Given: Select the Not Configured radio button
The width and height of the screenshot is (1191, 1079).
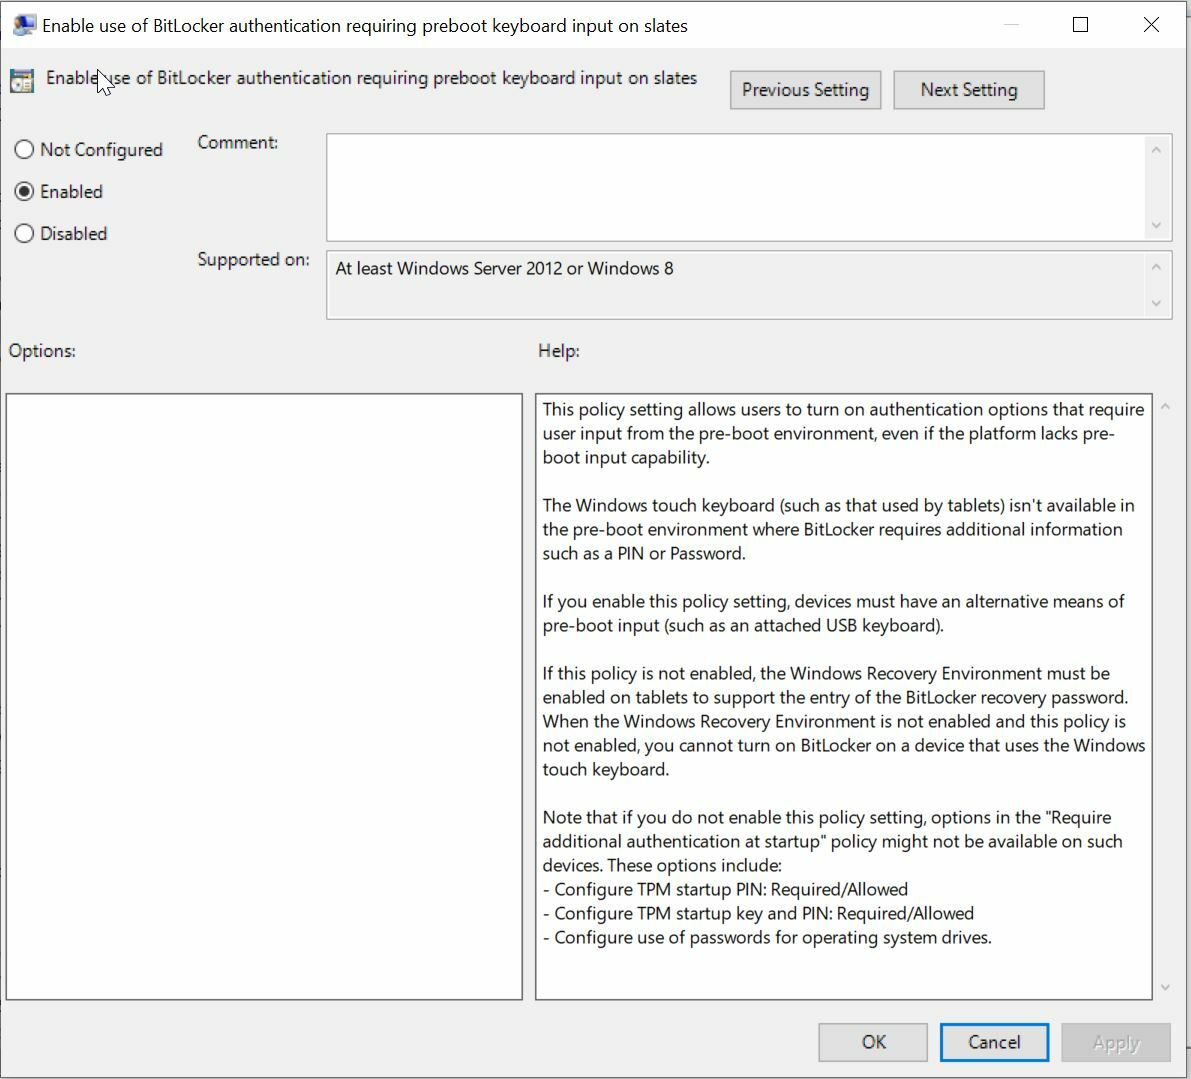Looking at the screenshot, I should 24,150.
